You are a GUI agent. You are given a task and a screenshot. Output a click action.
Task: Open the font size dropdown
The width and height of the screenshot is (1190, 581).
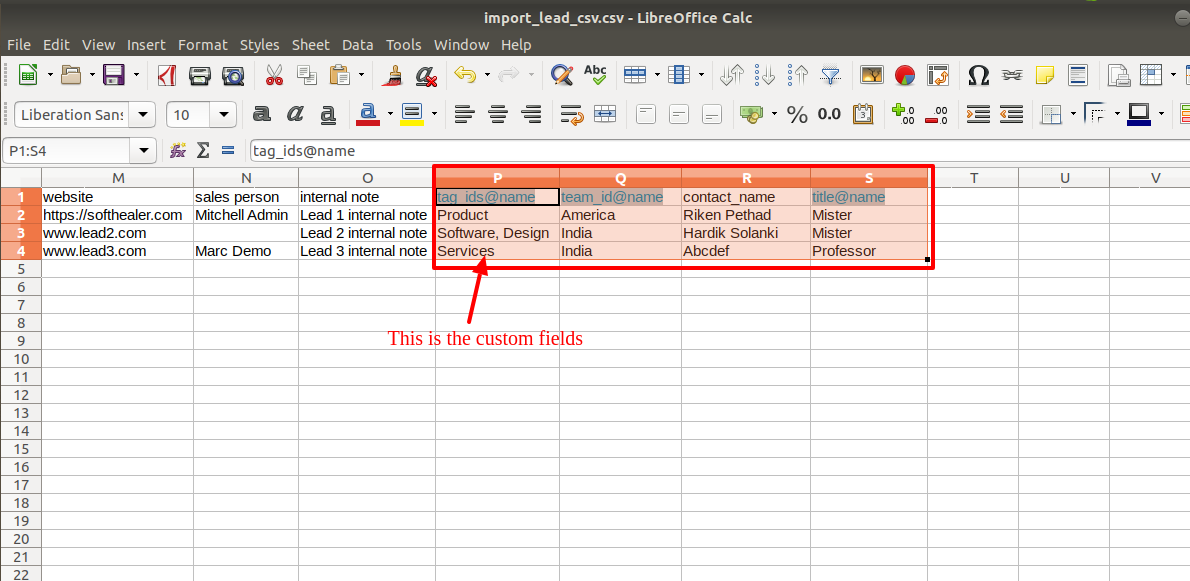(x=224, y=115)
